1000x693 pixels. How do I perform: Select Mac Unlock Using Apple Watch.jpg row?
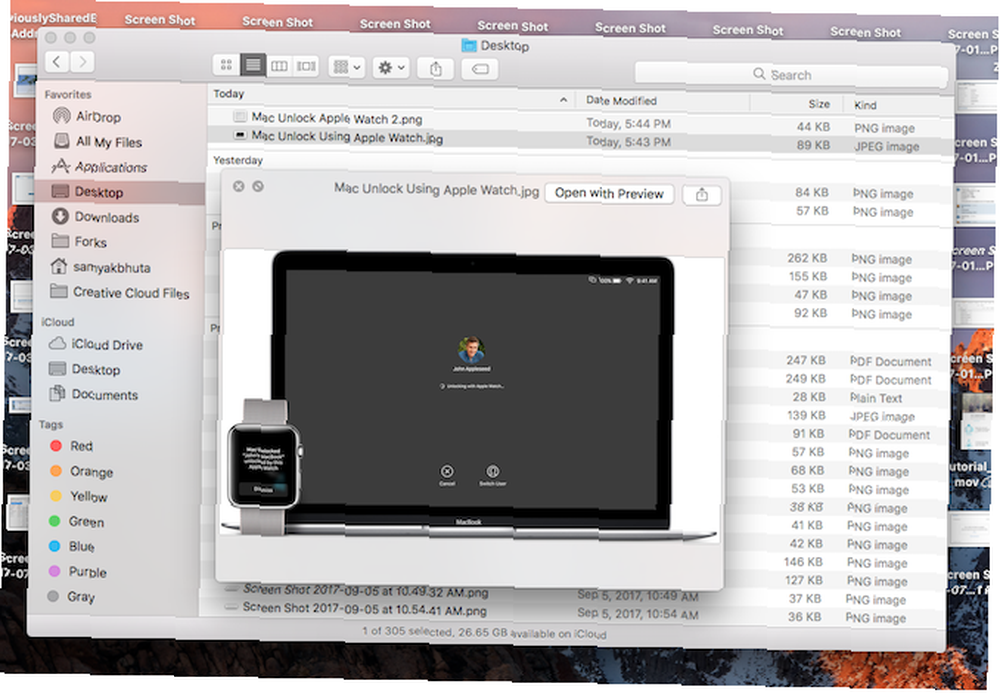click(579, 139)
